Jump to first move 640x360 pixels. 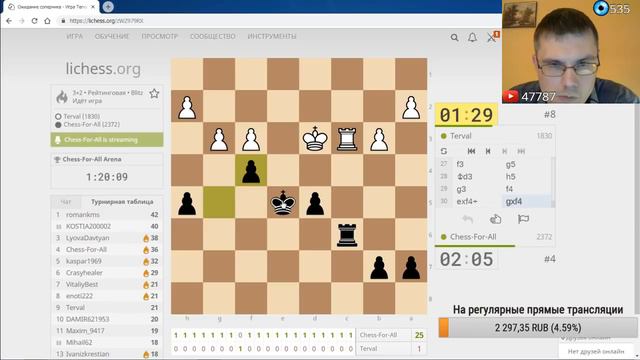471,151
